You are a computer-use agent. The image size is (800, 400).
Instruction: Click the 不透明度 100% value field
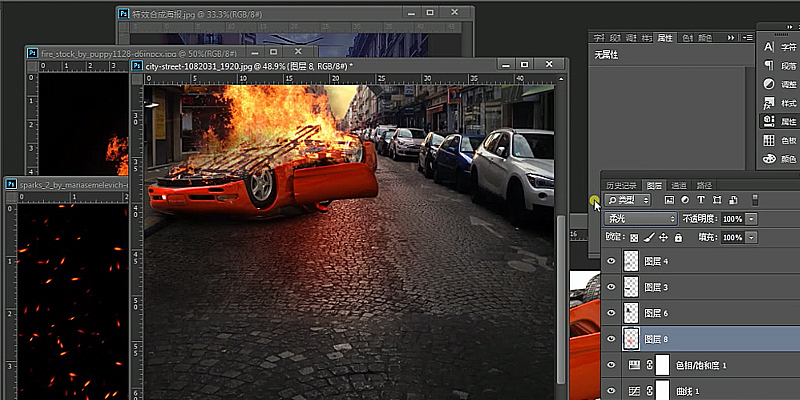[733, 219]
